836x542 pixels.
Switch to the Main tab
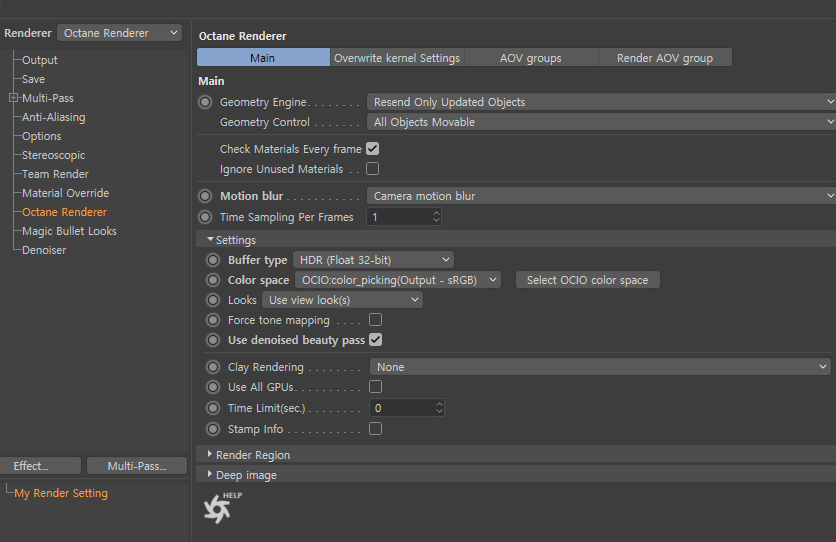pyautogui.click(x=263, y=58)
